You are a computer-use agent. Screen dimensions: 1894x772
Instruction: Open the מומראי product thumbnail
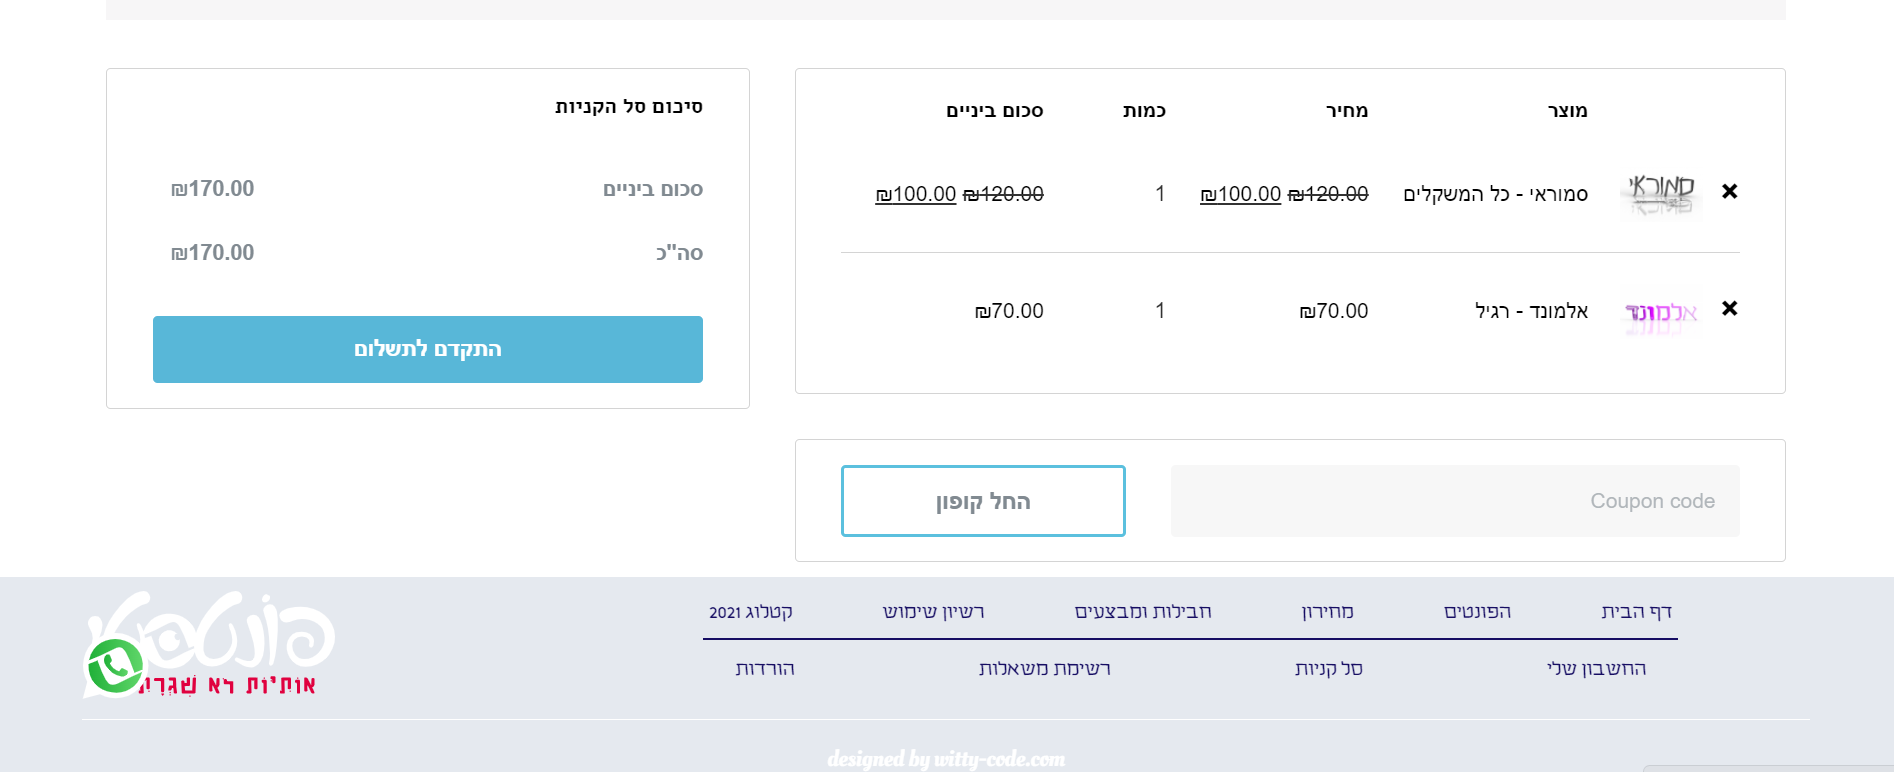(x=1661, y=193)
